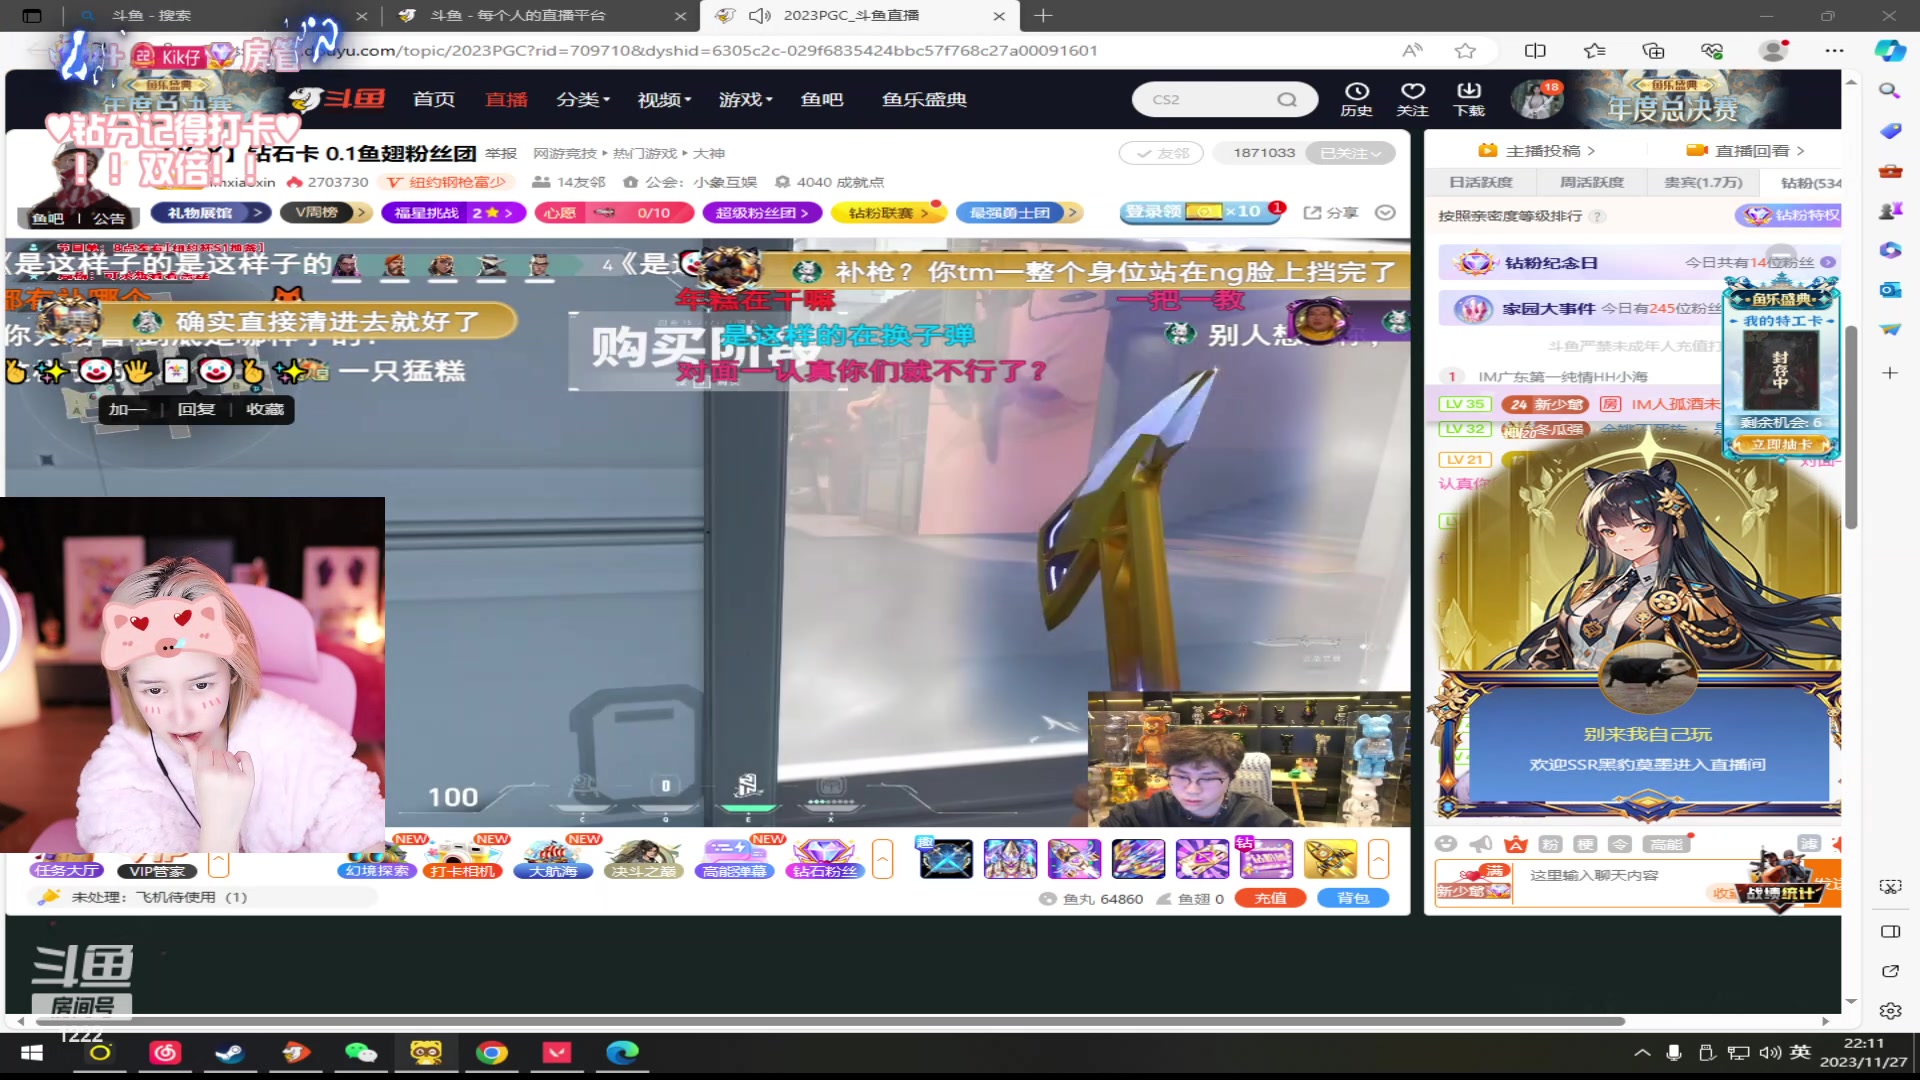
Task: Go to 首页 home in Douyu nav
Action: (433, 99)
